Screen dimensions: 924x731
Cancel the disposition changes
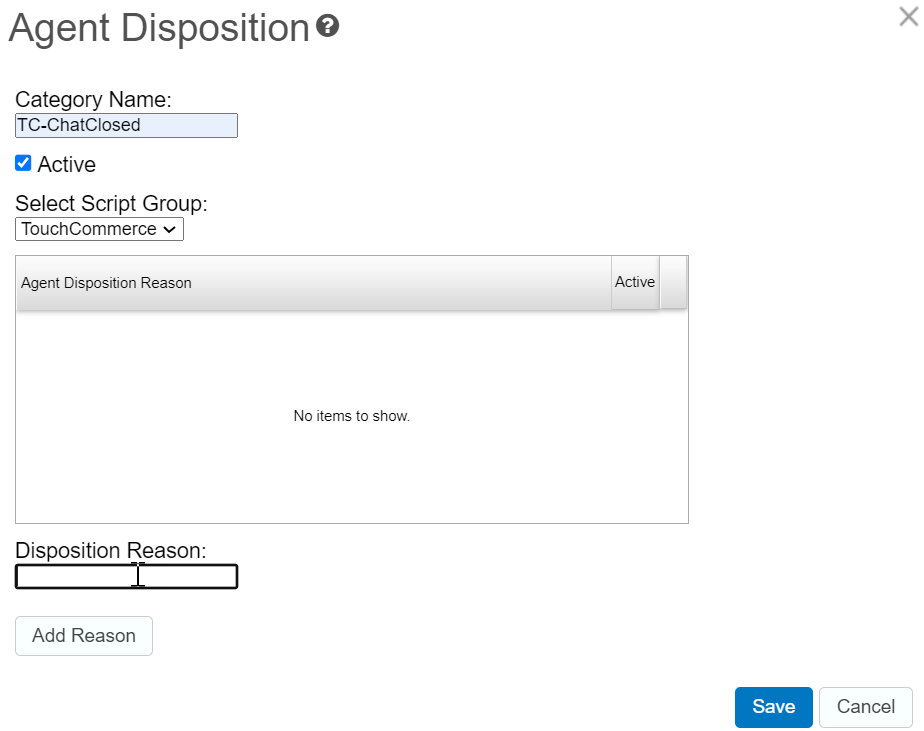coord(865,707)
